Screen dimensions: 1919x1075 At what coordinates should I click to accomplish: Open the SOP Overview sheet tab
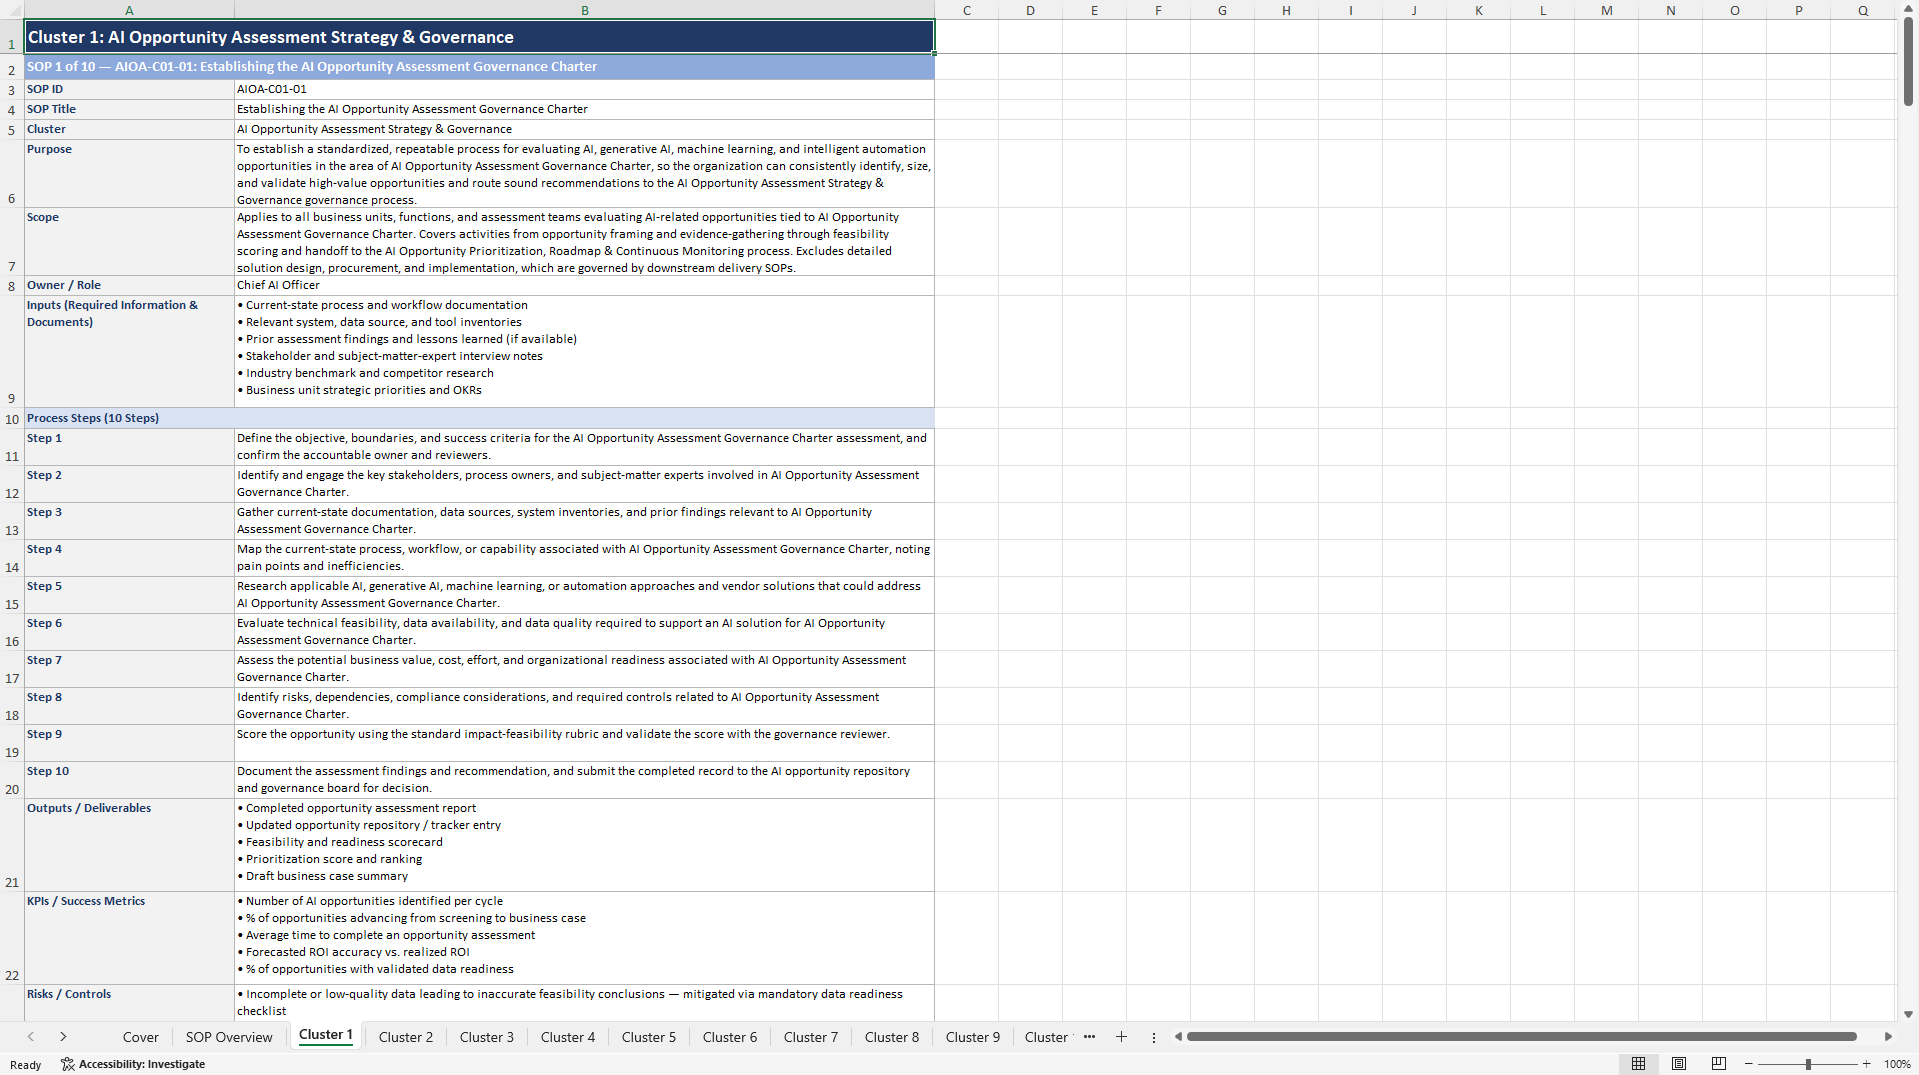(229, 1037)
